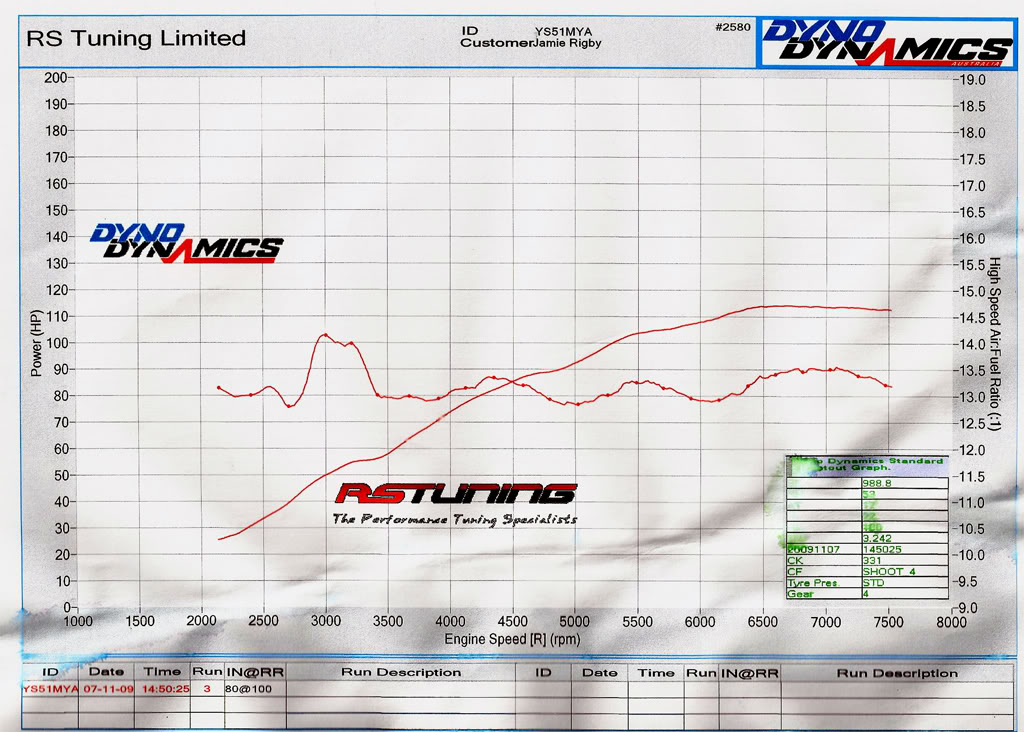Click the time cell '14:50:25'
This screenshot has height=732, width=1024.
tap(165, 689)
